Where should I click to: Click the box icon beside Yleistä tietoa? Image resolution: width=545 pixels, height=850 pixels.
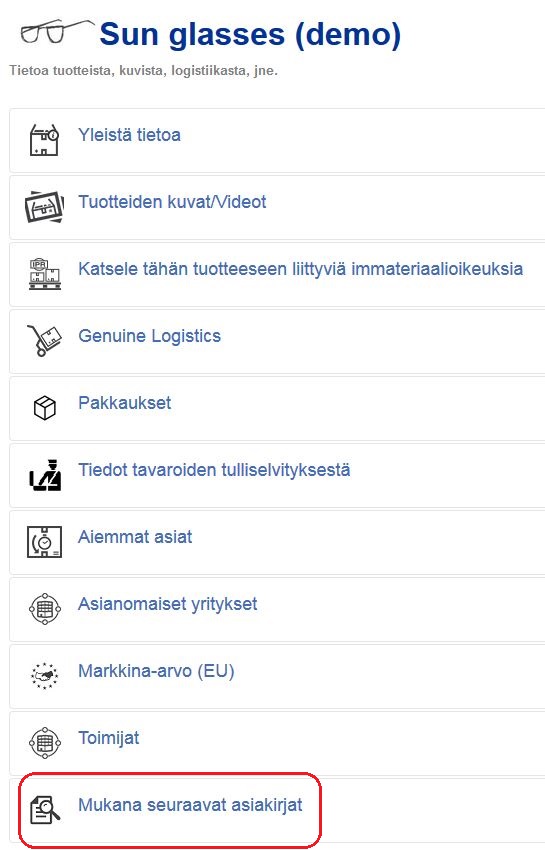coord(44,140)
